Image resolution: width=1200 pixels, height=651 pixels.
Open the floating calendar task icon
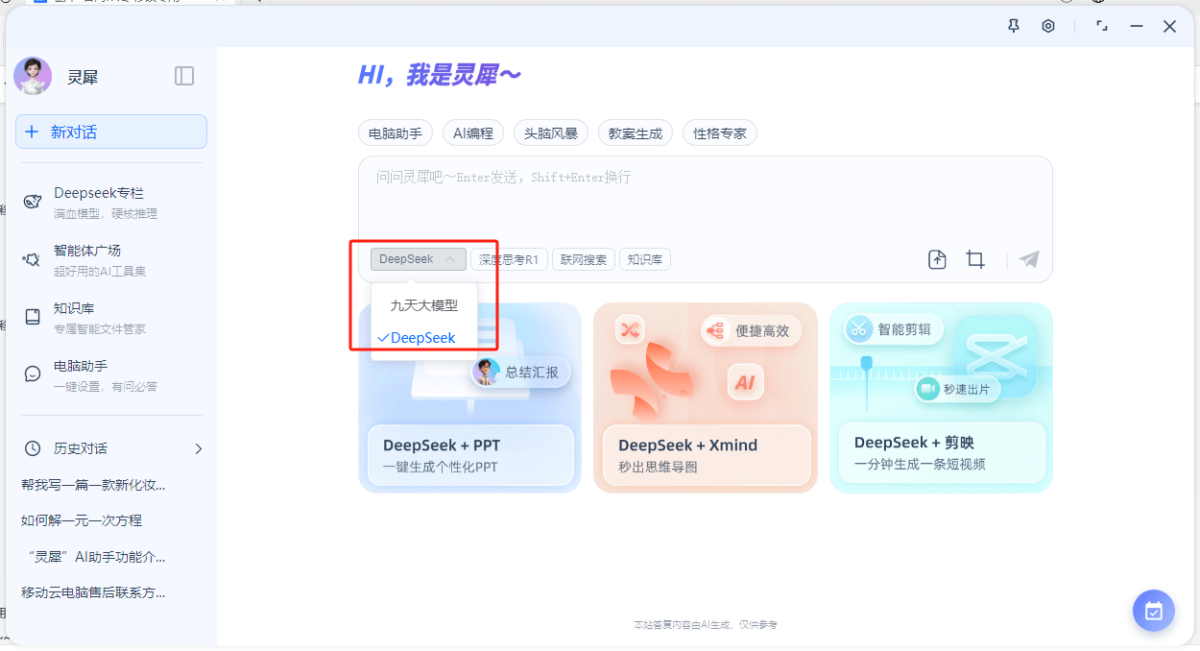pos(1153,611)
